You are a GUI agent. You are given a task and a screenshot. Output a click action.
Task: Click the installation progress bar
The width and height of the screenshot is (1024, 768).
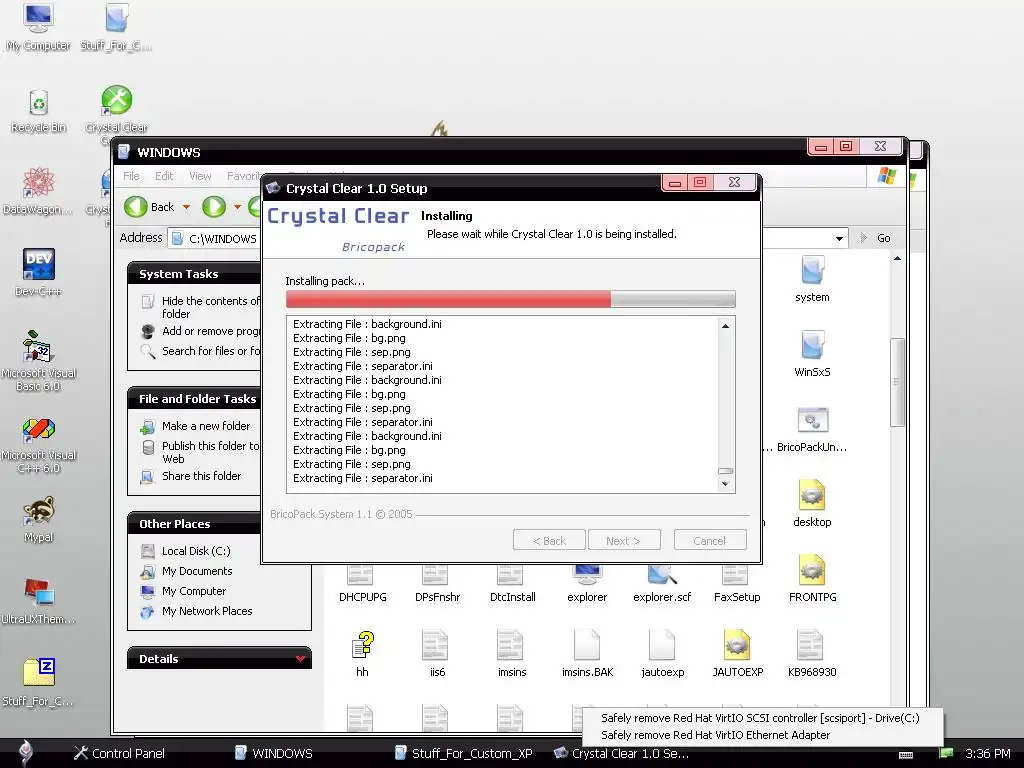pos(511,299)
